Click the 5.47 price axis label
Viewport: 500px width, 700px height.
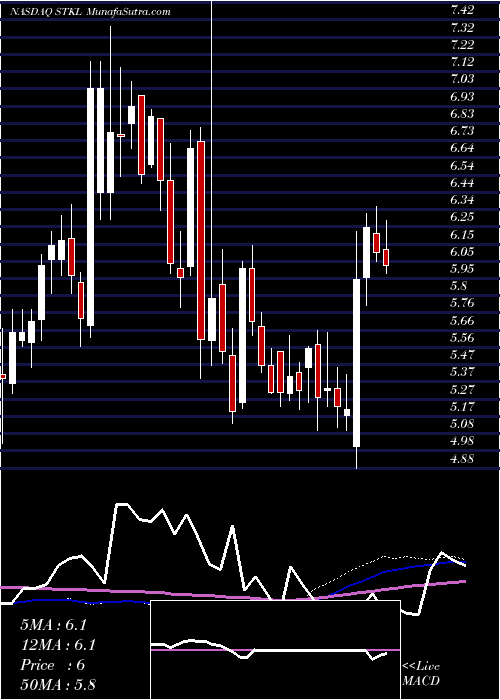coord(462,355)
